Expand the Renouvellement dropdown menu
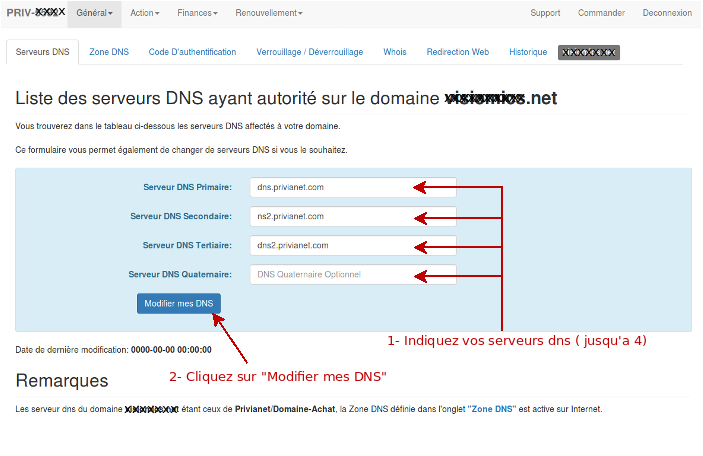Image resolution: width=703 pixels, height=456 pixels. 269,13
